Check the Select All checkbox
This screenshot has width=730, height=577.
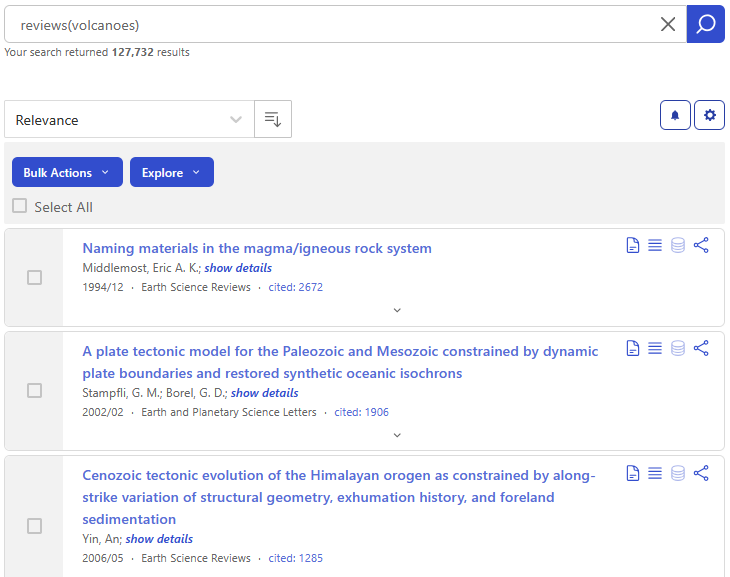(20, 206)
